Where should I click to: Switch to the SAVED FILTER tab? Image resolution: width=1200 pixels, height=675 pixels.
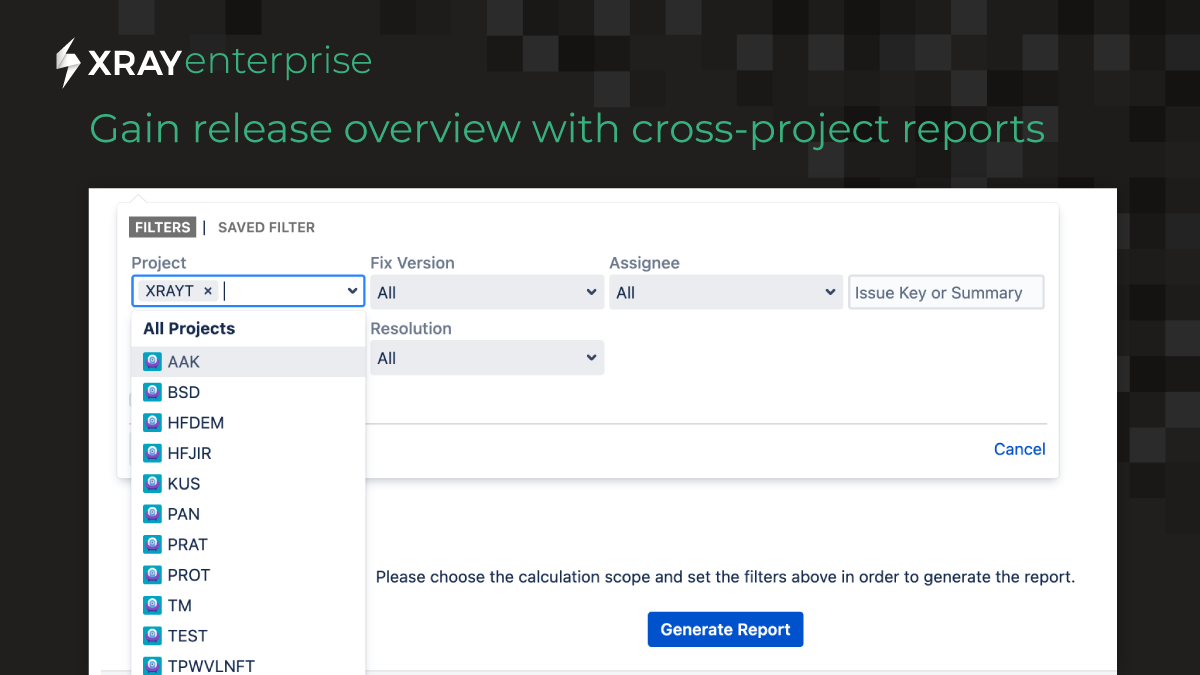tap(266, 227)
